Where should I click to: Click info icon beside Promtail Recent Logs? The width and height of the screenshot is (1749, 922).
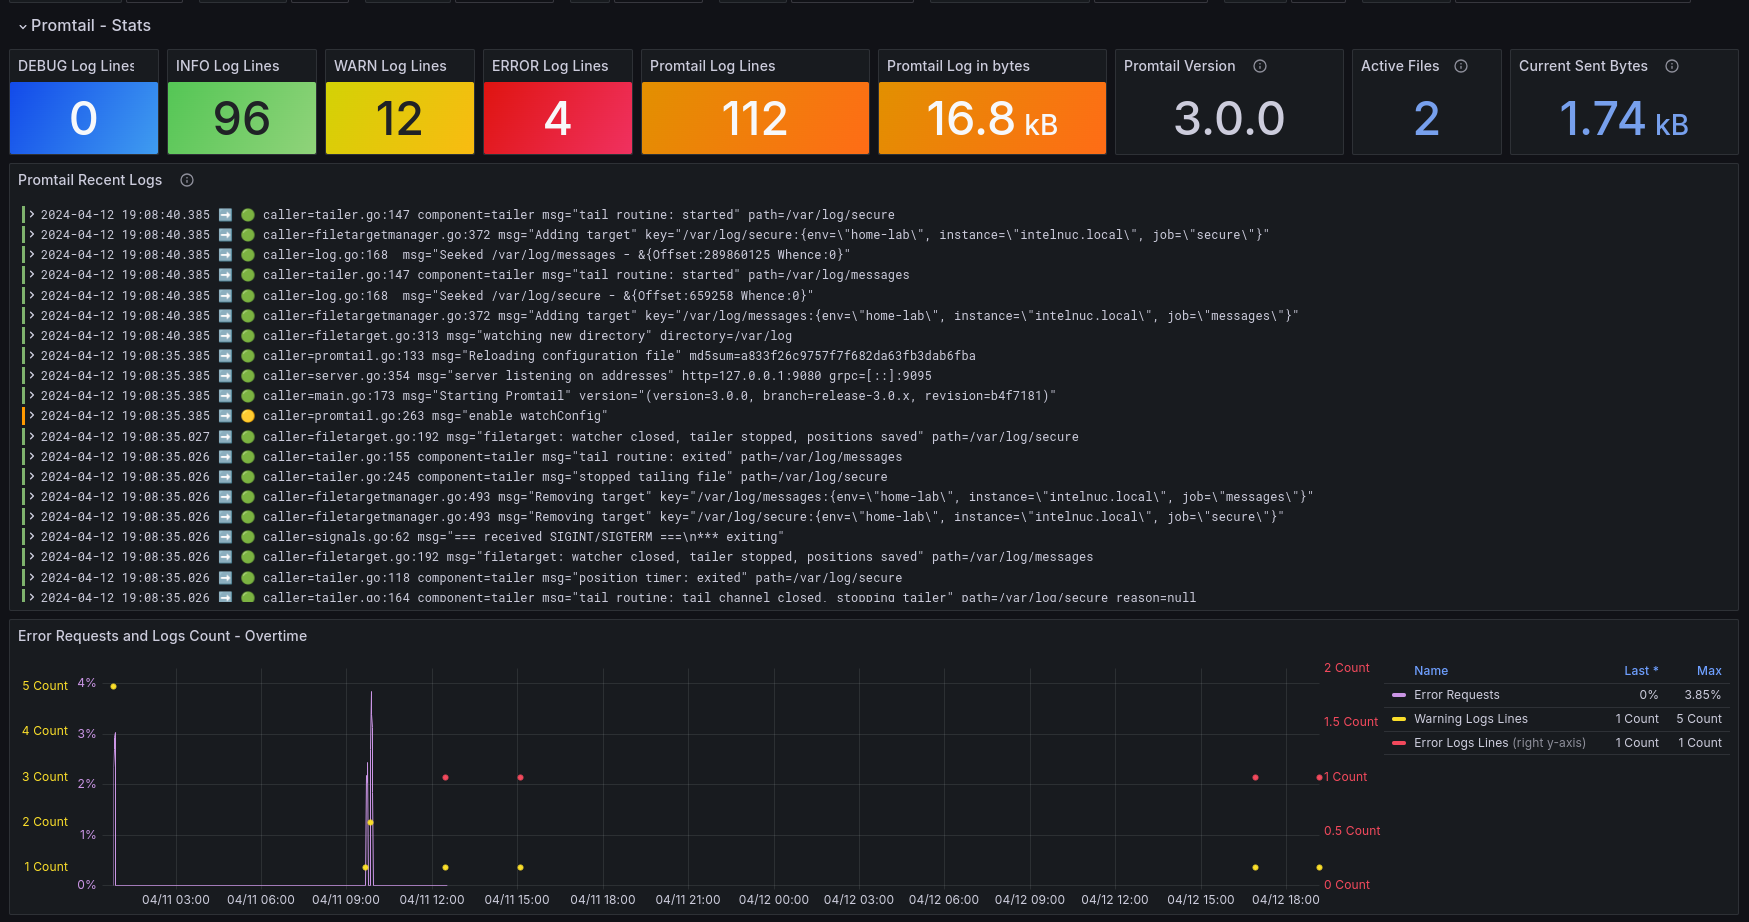(187, 180)
